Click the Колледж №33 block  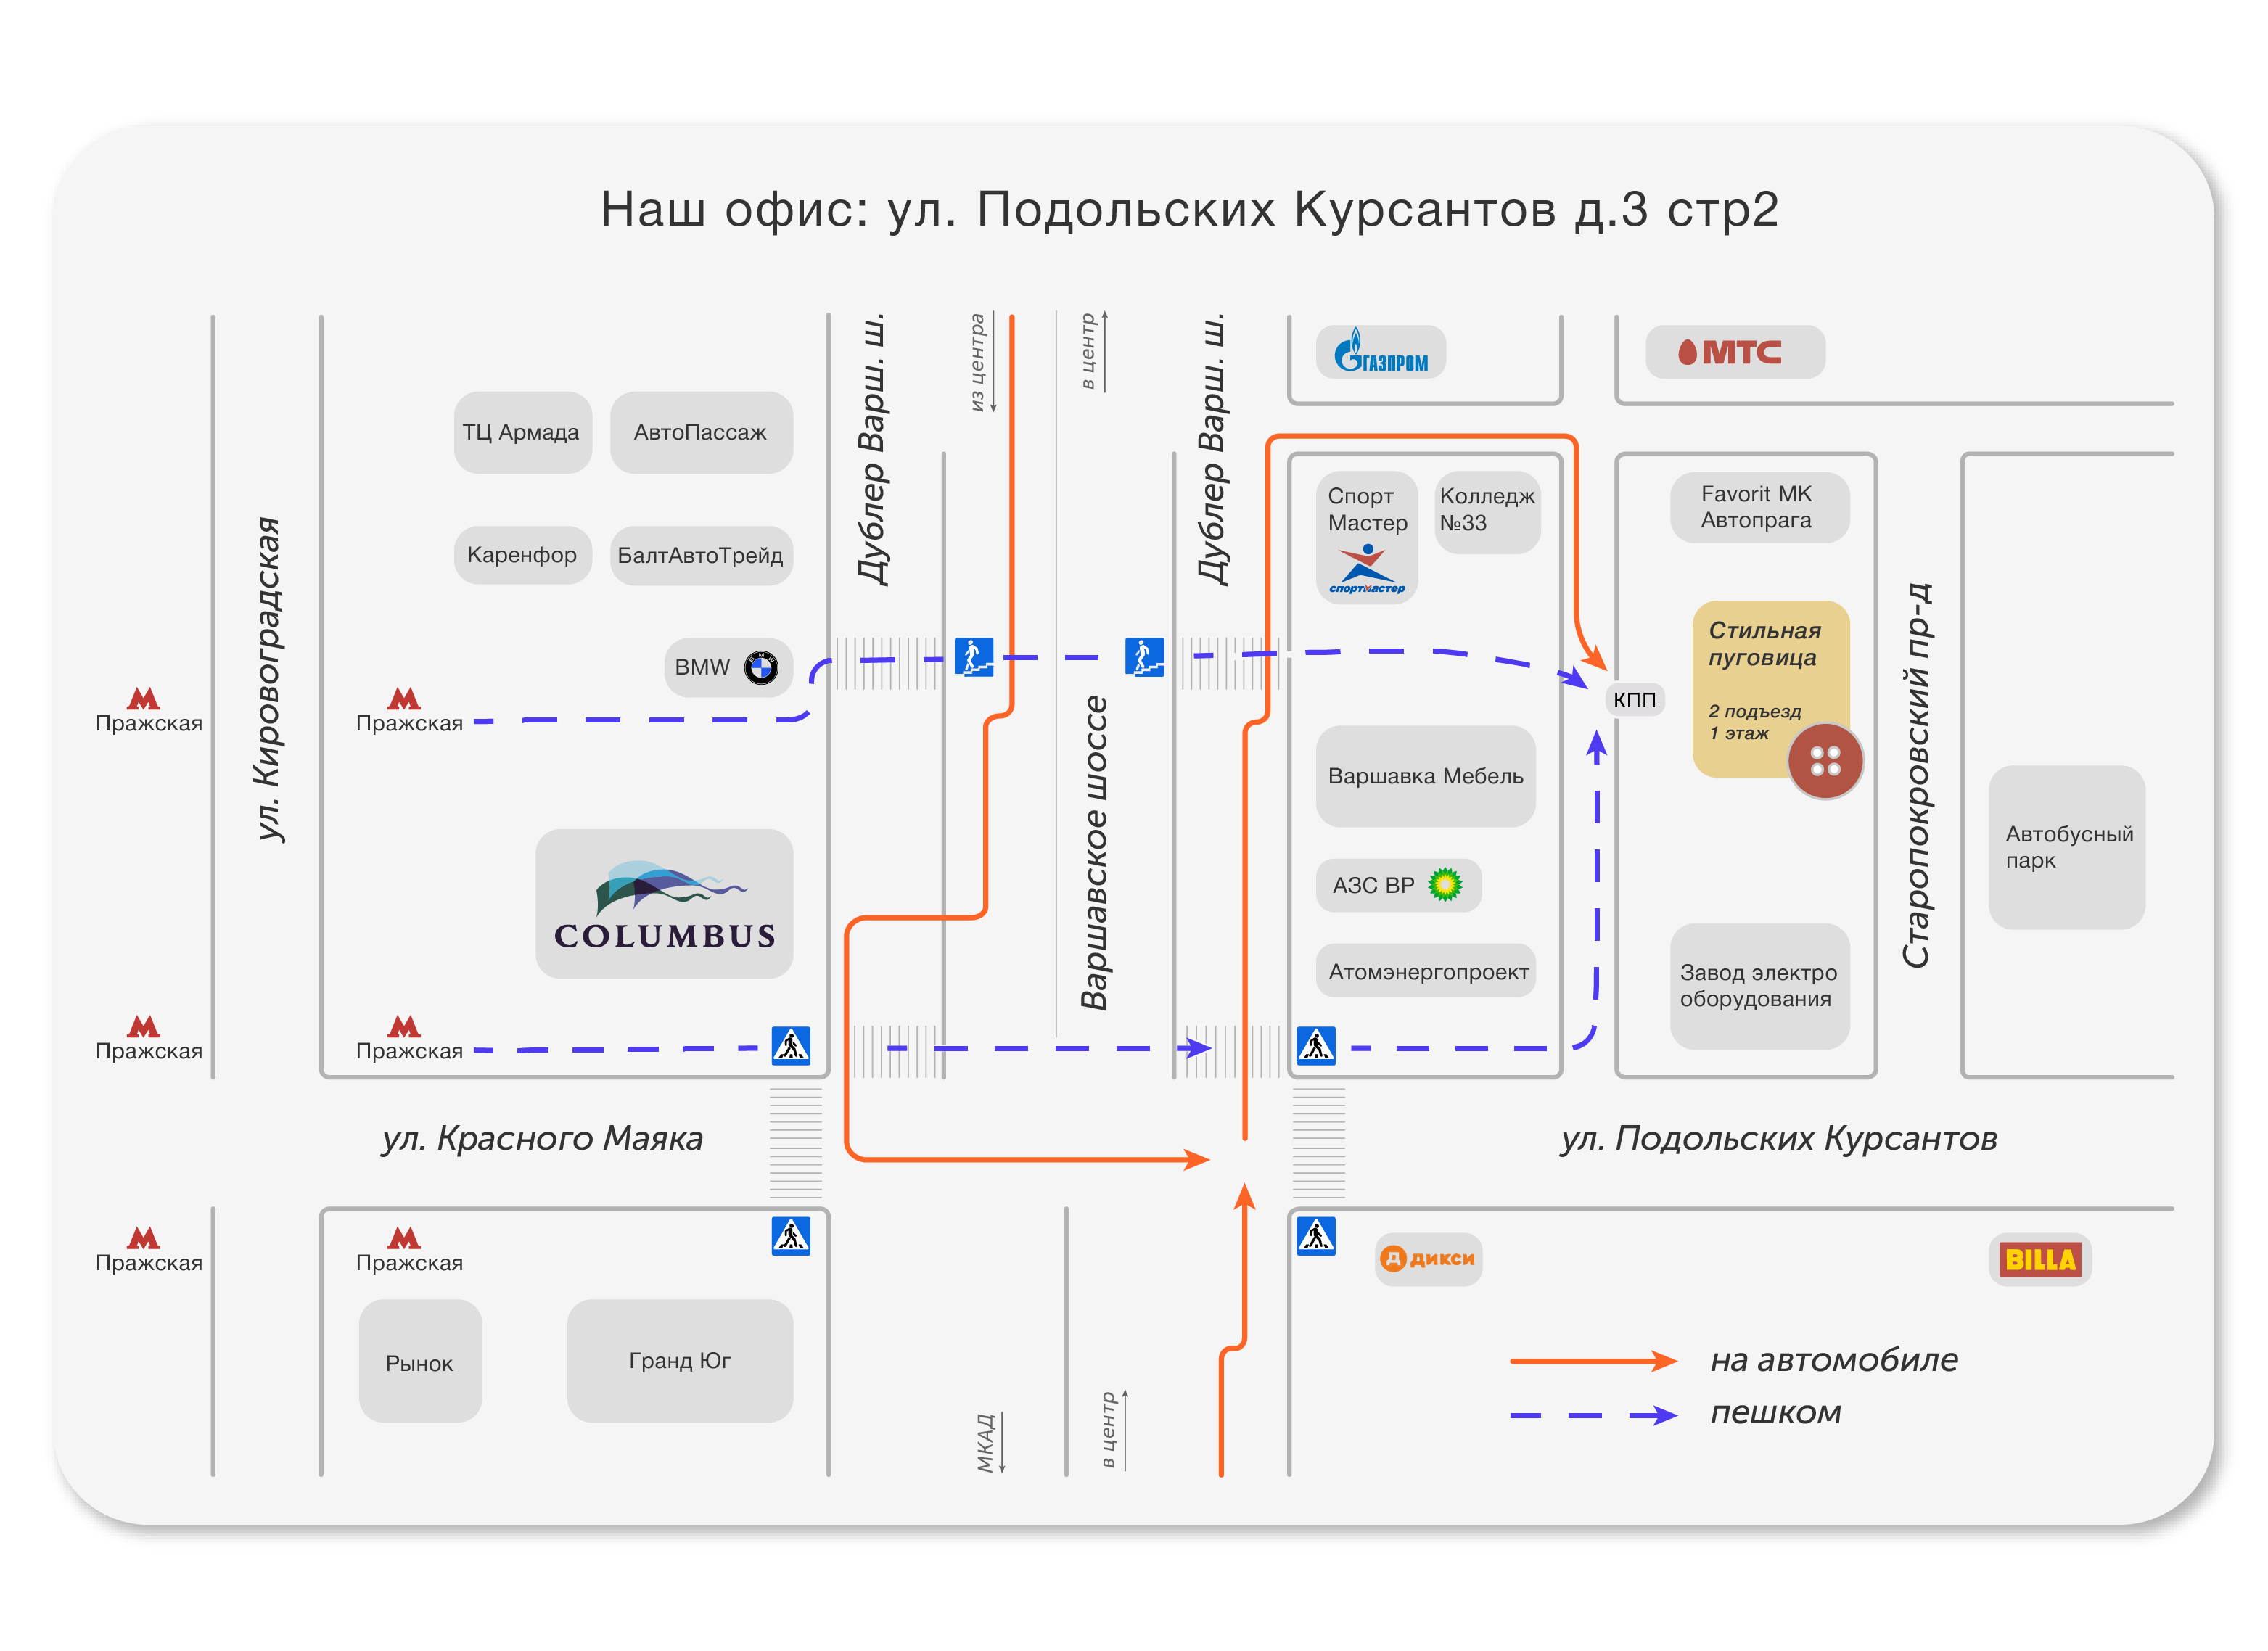pos(1487,511)
